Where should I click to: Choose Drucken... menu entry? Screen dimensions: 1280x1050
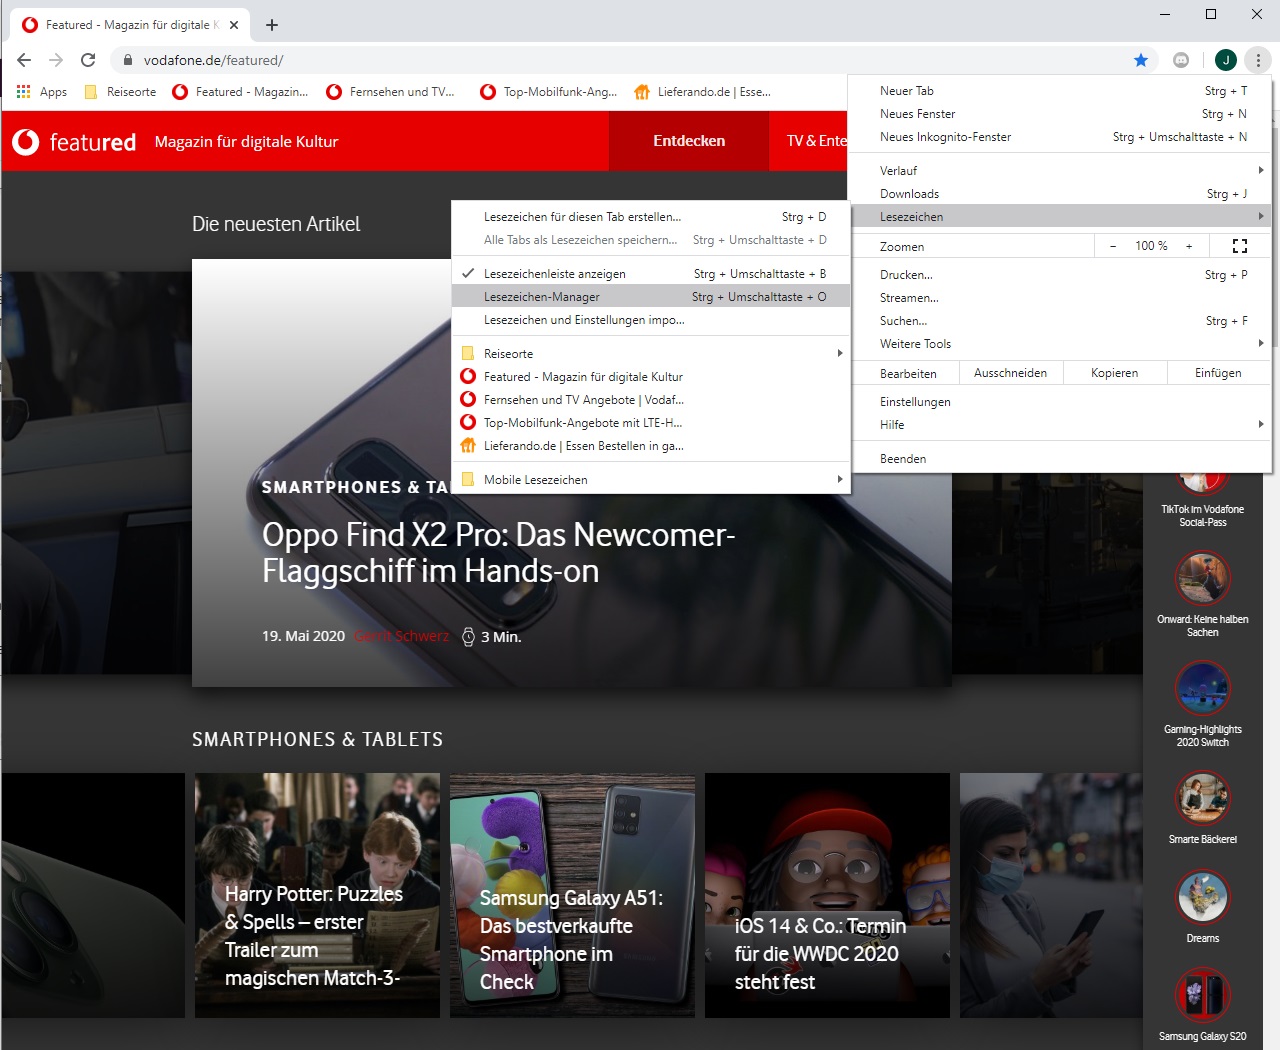[1060, 275]
